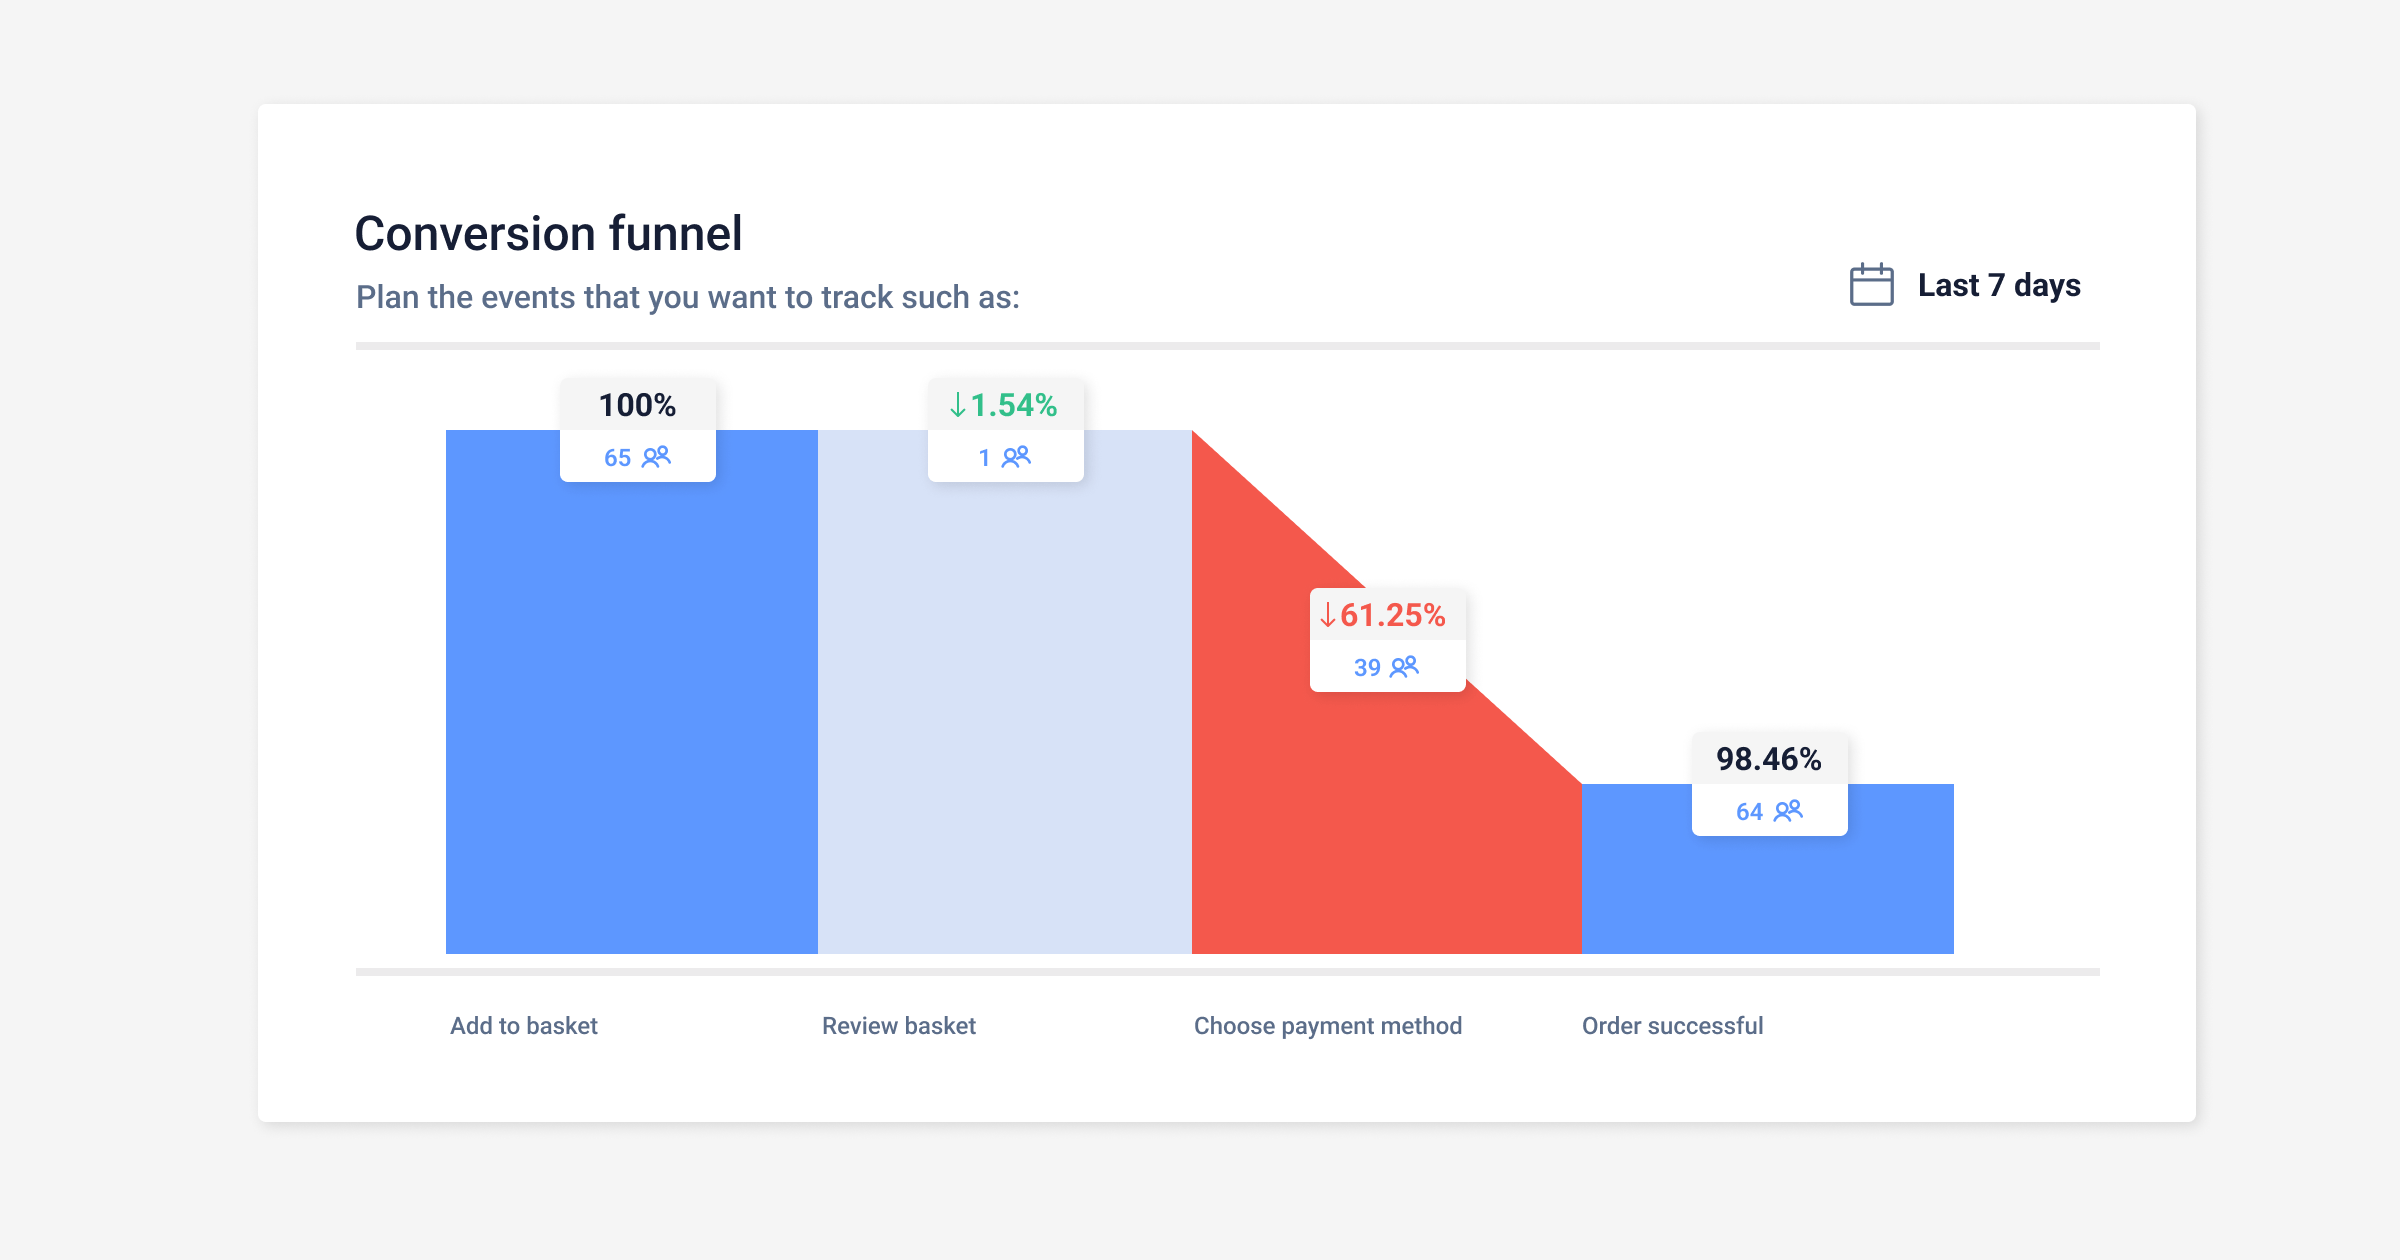Click the 61.25% drop-off badge
This screenshot has height=1260, width=2400.
1388,617
